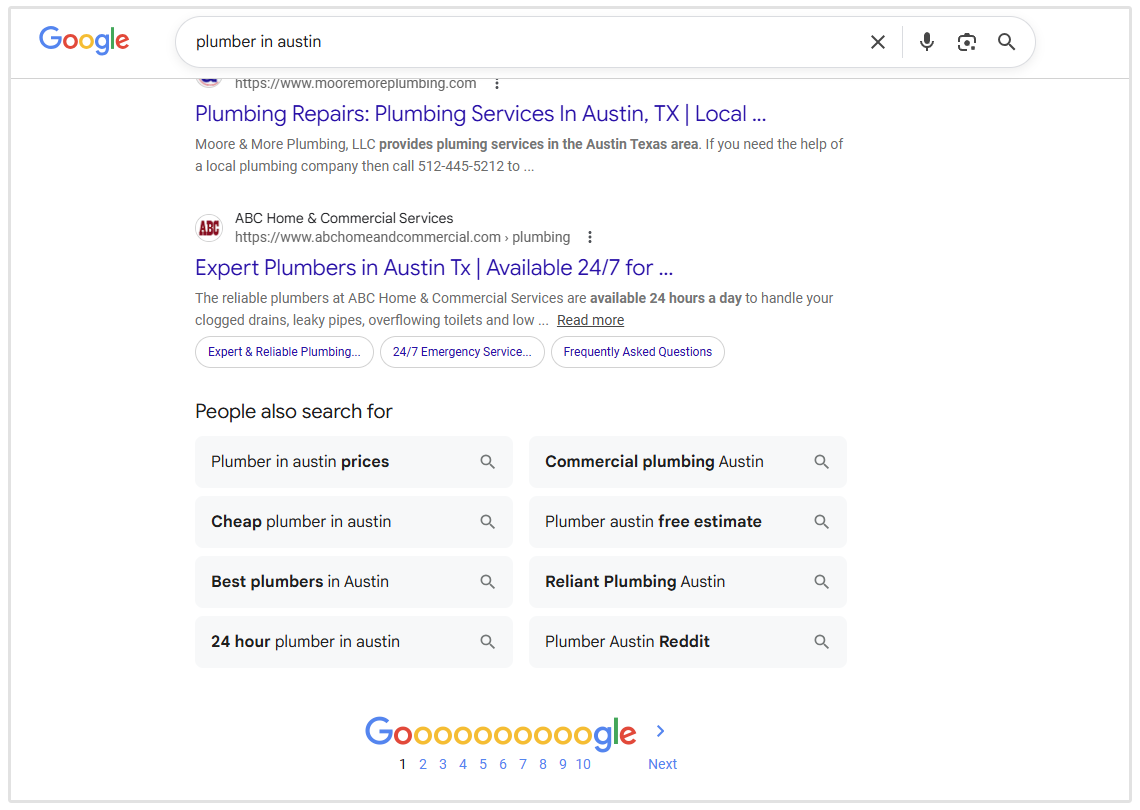Open 'Expert & Reliable Plumbing' sitelink chip

point(284,352)
